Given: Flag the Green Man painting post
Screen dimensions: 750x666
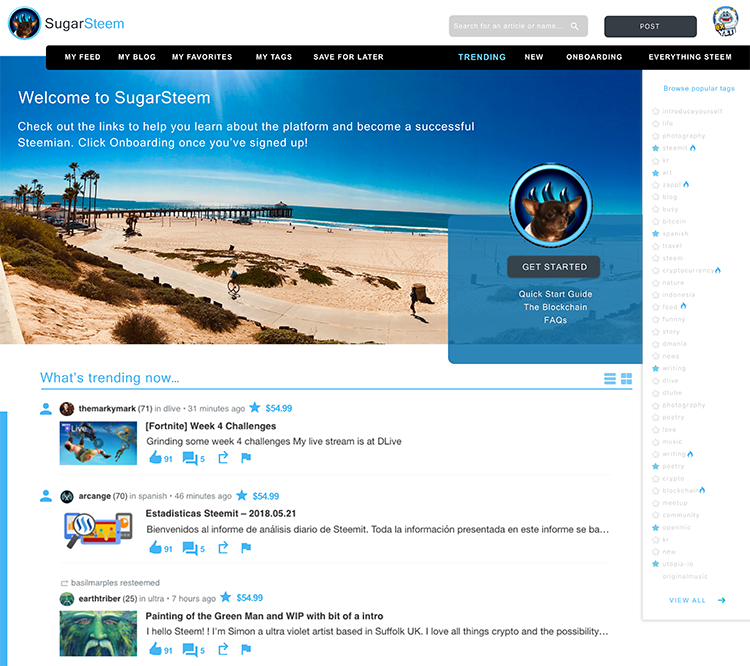Looking at the screenshot, I should (x=246, y=650).
